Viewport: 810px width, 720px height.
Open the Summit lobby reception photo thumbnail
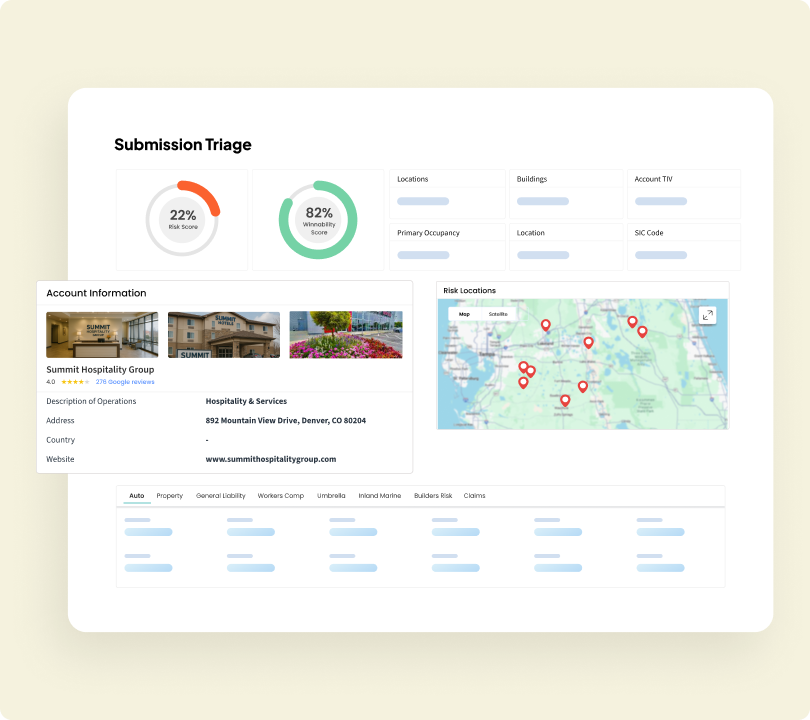click(x=102, y=334)
